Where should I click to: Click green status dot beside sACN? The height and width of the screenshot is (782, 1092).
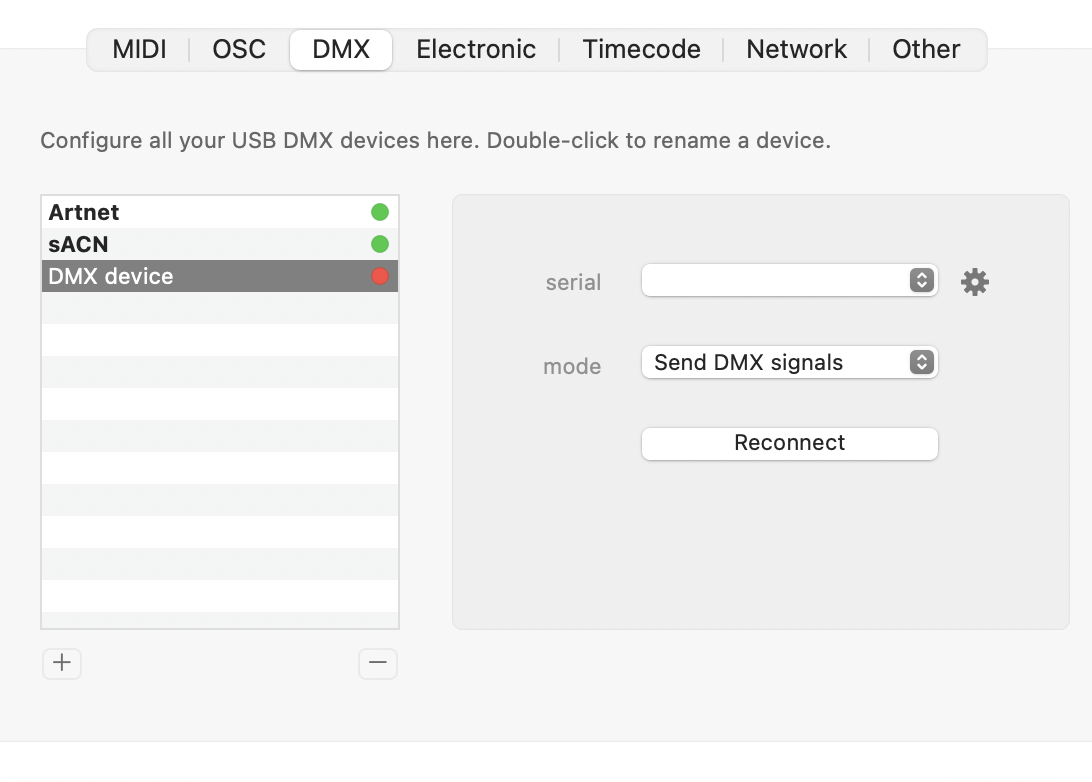pos(380,244)
